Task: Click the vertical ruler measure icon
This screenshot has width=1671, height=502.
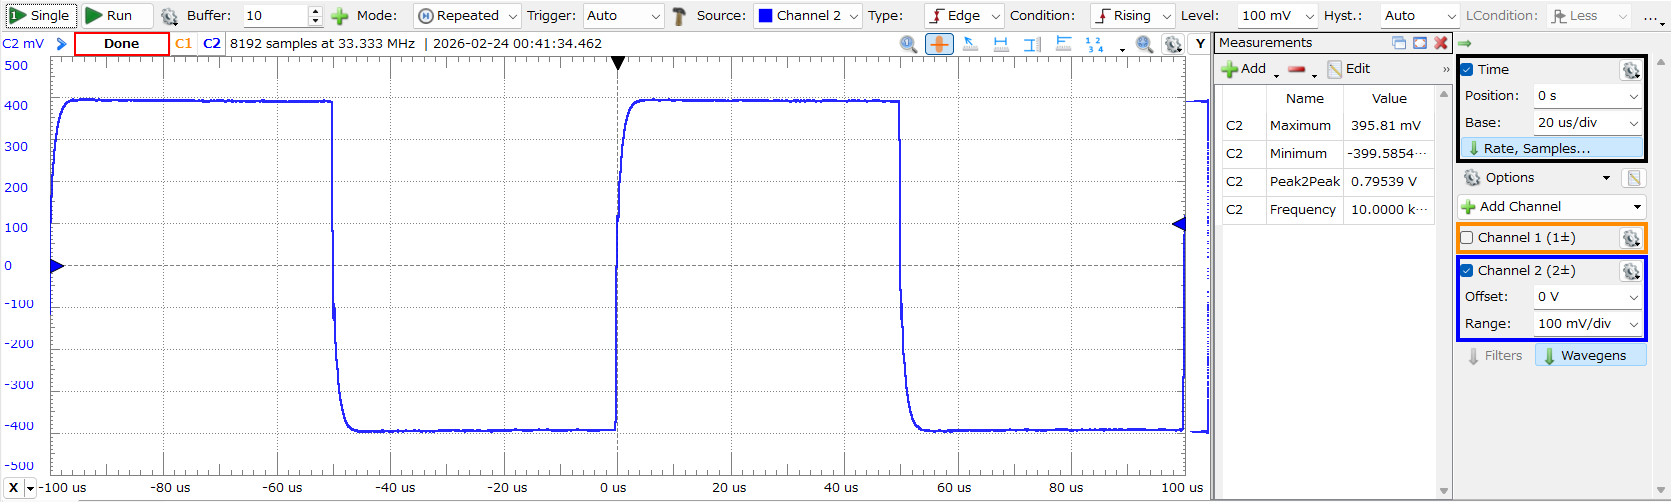Action: [1032, 44]
